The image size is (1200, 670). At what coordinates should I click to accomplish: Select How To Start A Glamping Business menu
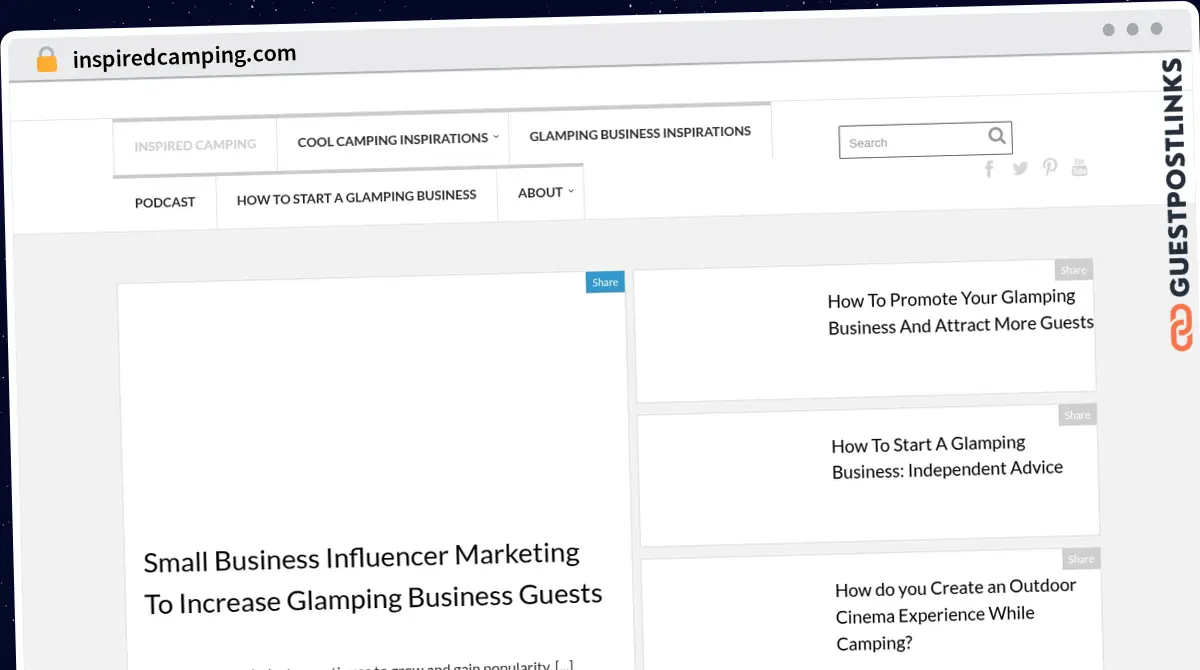(x=356, y=197)
